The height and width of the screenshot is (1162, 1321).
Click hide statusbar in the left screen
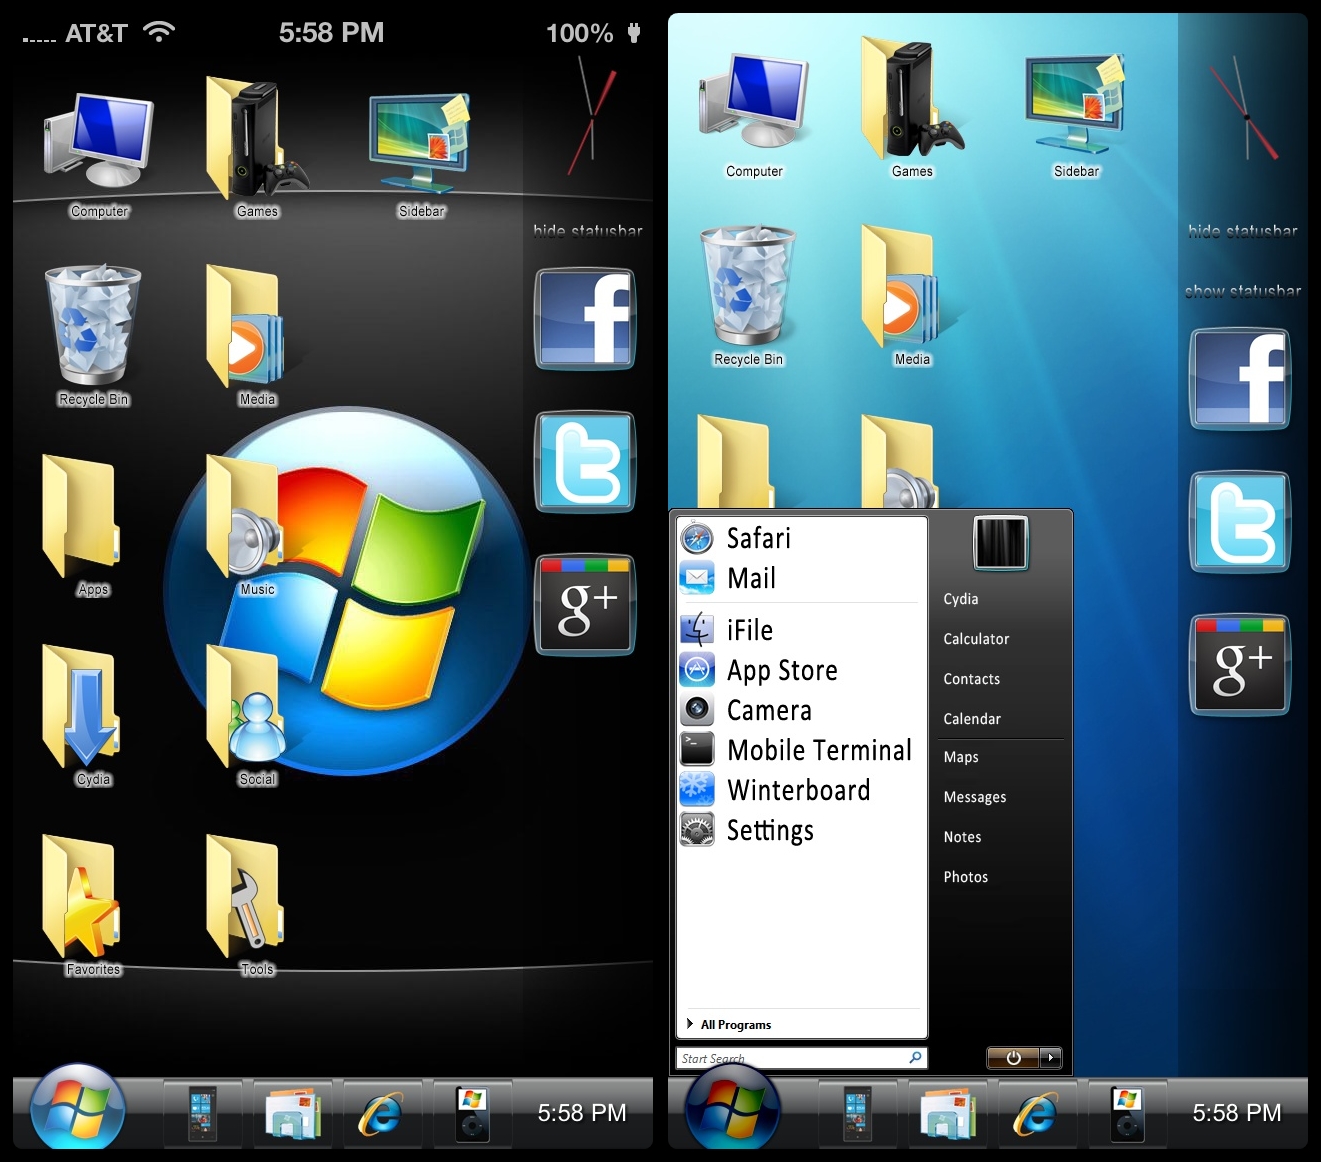587,231
